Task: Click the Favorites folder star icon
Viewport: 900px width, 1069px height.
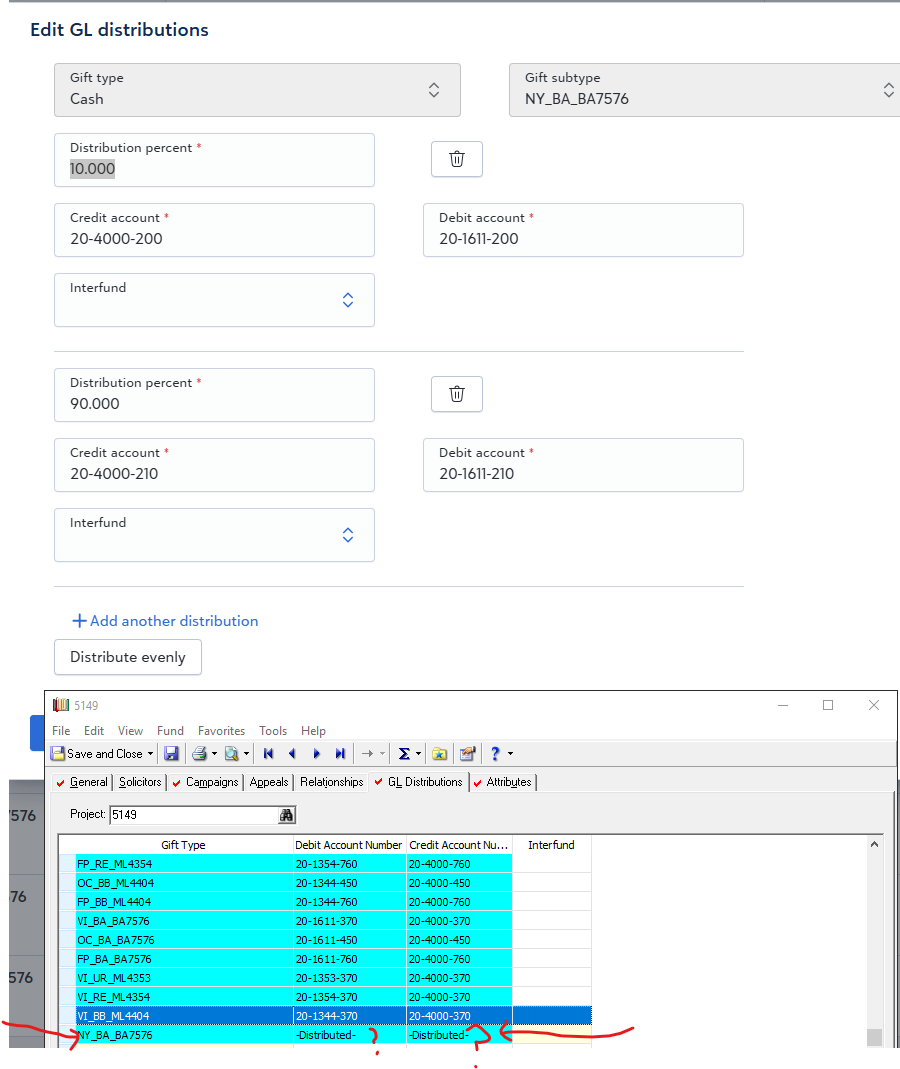Action: pos(440,753)
